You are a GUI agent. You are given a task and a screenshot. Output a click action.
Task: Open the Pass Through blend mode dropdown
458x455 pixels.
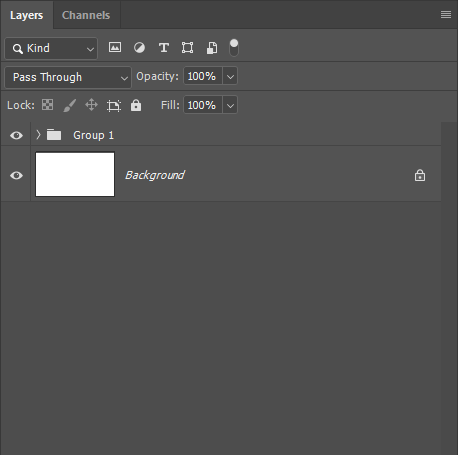point(68,77)
